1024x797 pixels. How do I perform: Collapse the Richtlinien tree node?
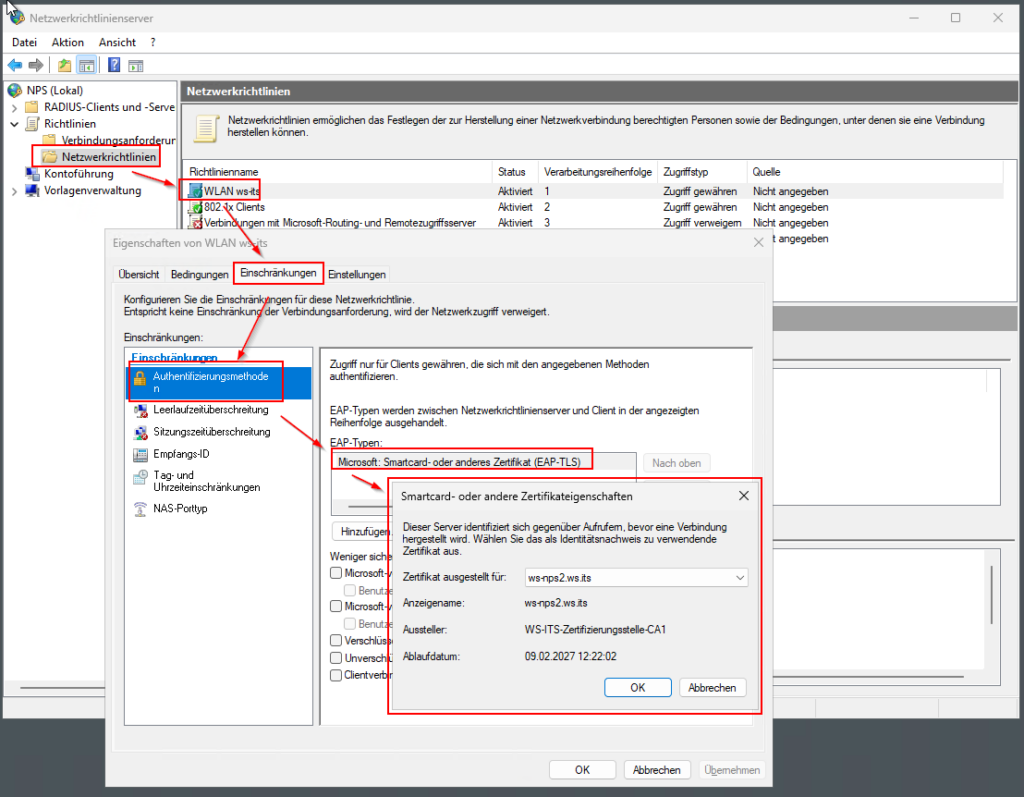14,123
